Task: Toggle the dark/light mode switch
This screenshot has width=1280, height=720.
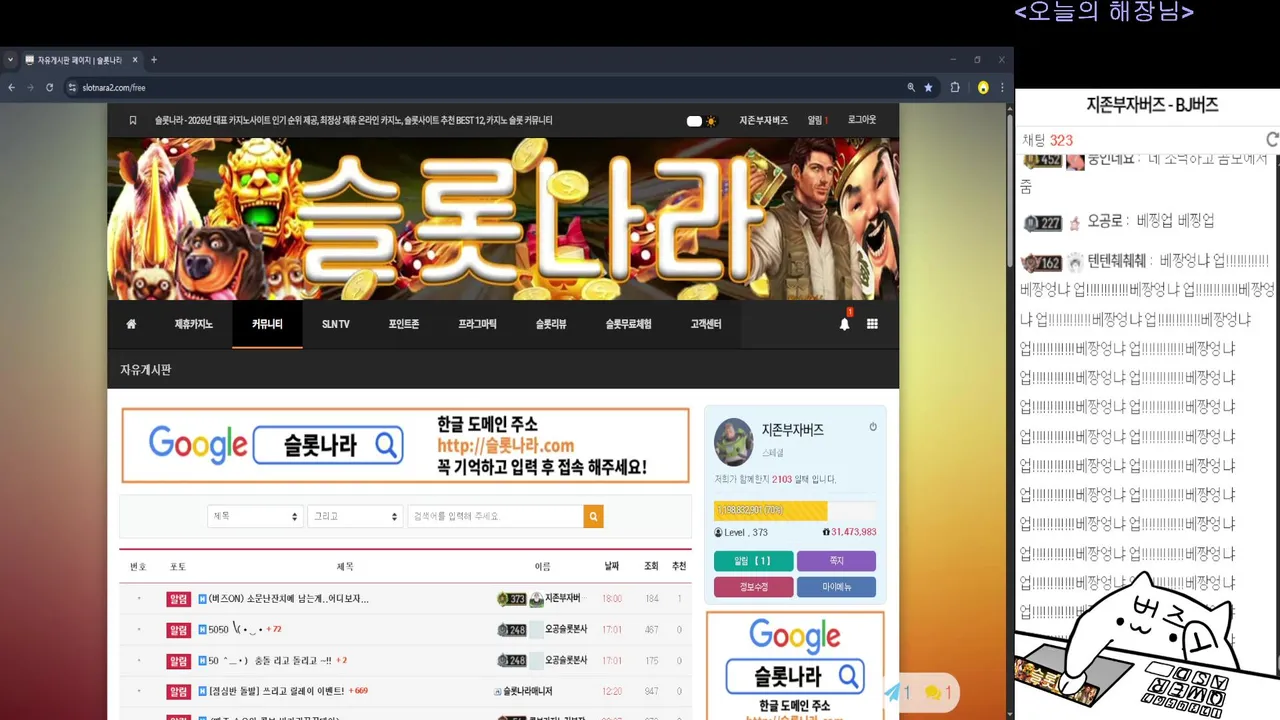Action: pos(701,121)
